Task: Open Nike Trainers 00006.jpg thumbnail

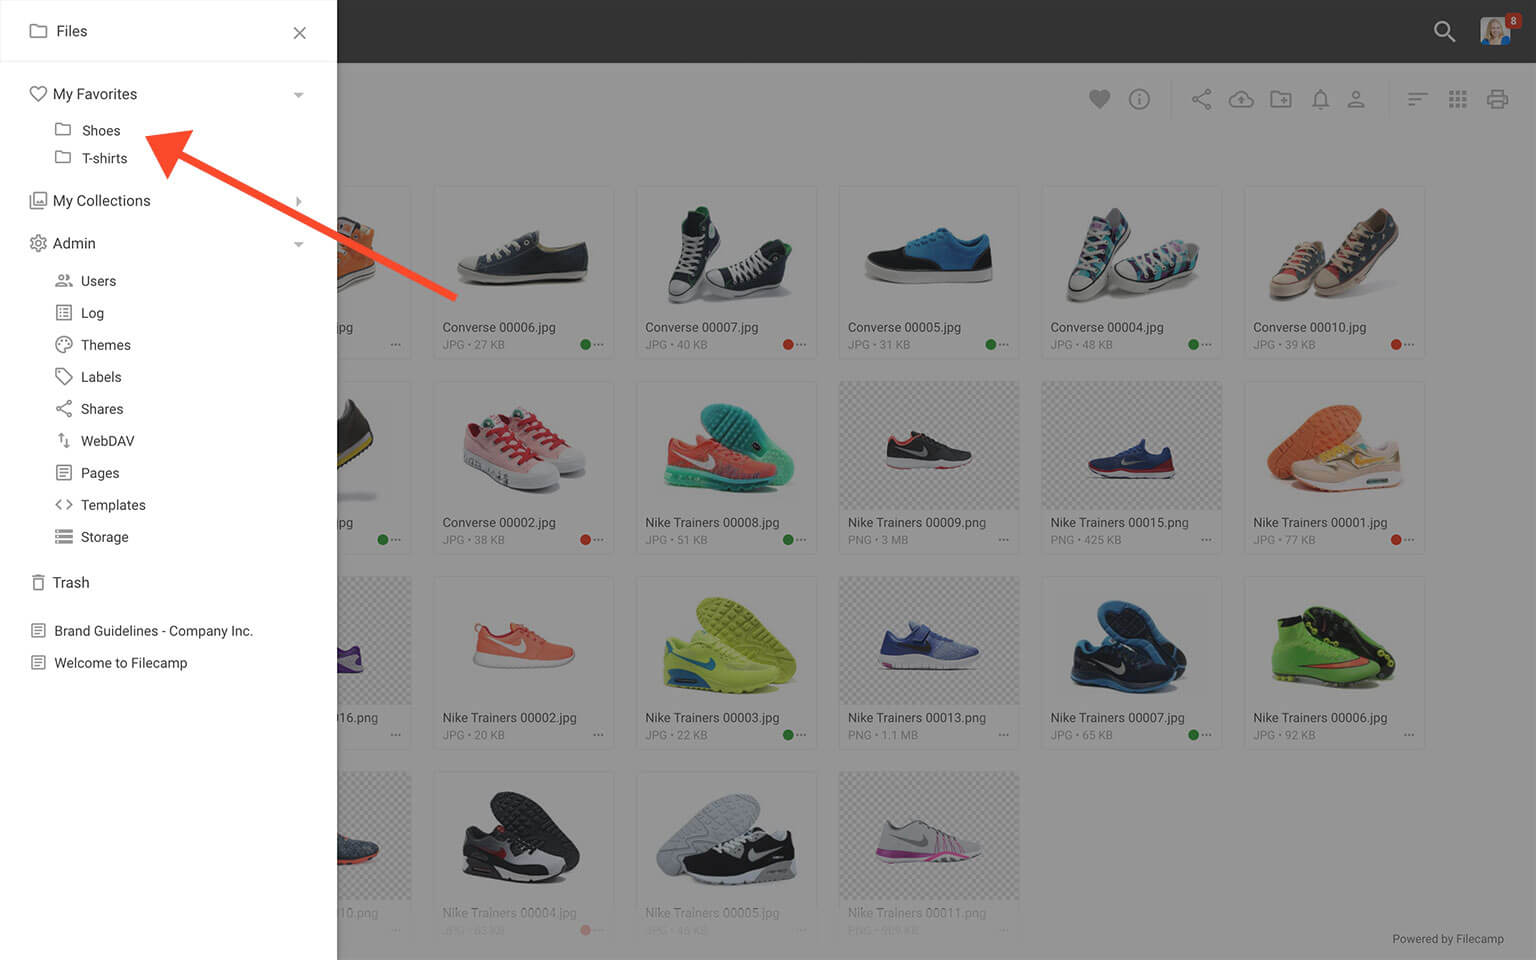Action: [1335, 640]
